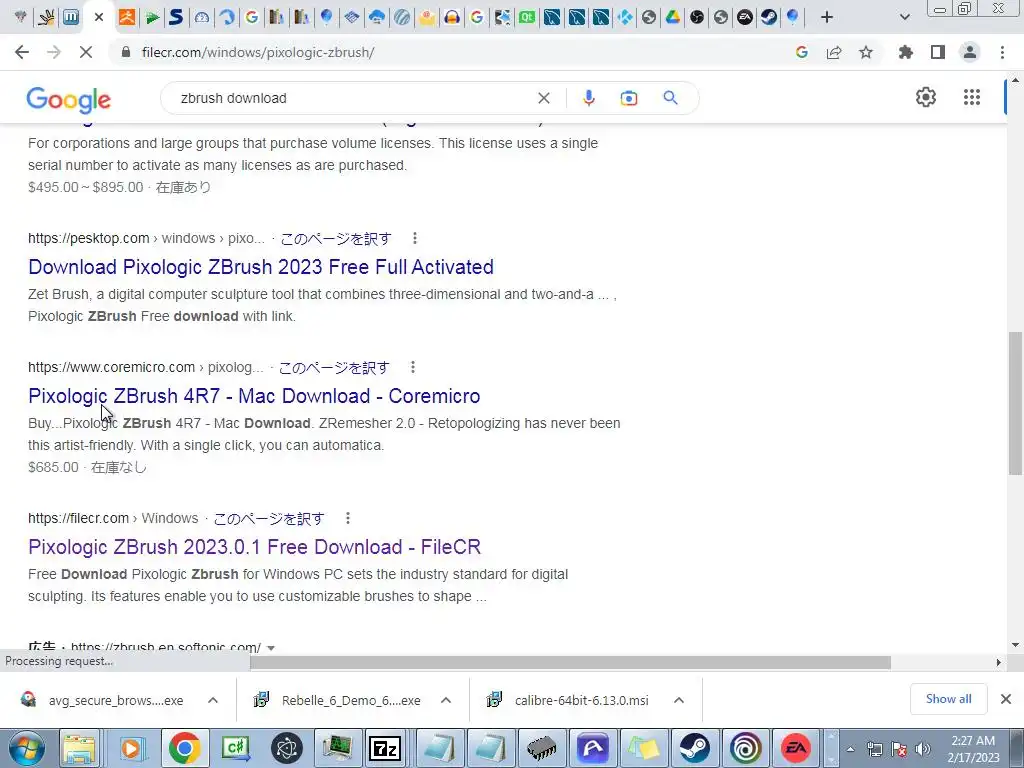Open Chrome from the taskbar
This screenshot has width=1024, height=768.
coord(184,748)
